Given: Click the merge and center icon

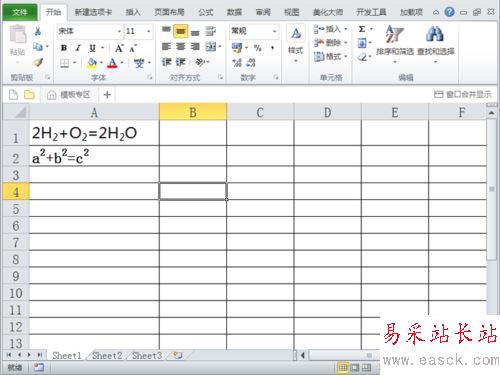Looking at the screenshot, I should tap(211, 47).
